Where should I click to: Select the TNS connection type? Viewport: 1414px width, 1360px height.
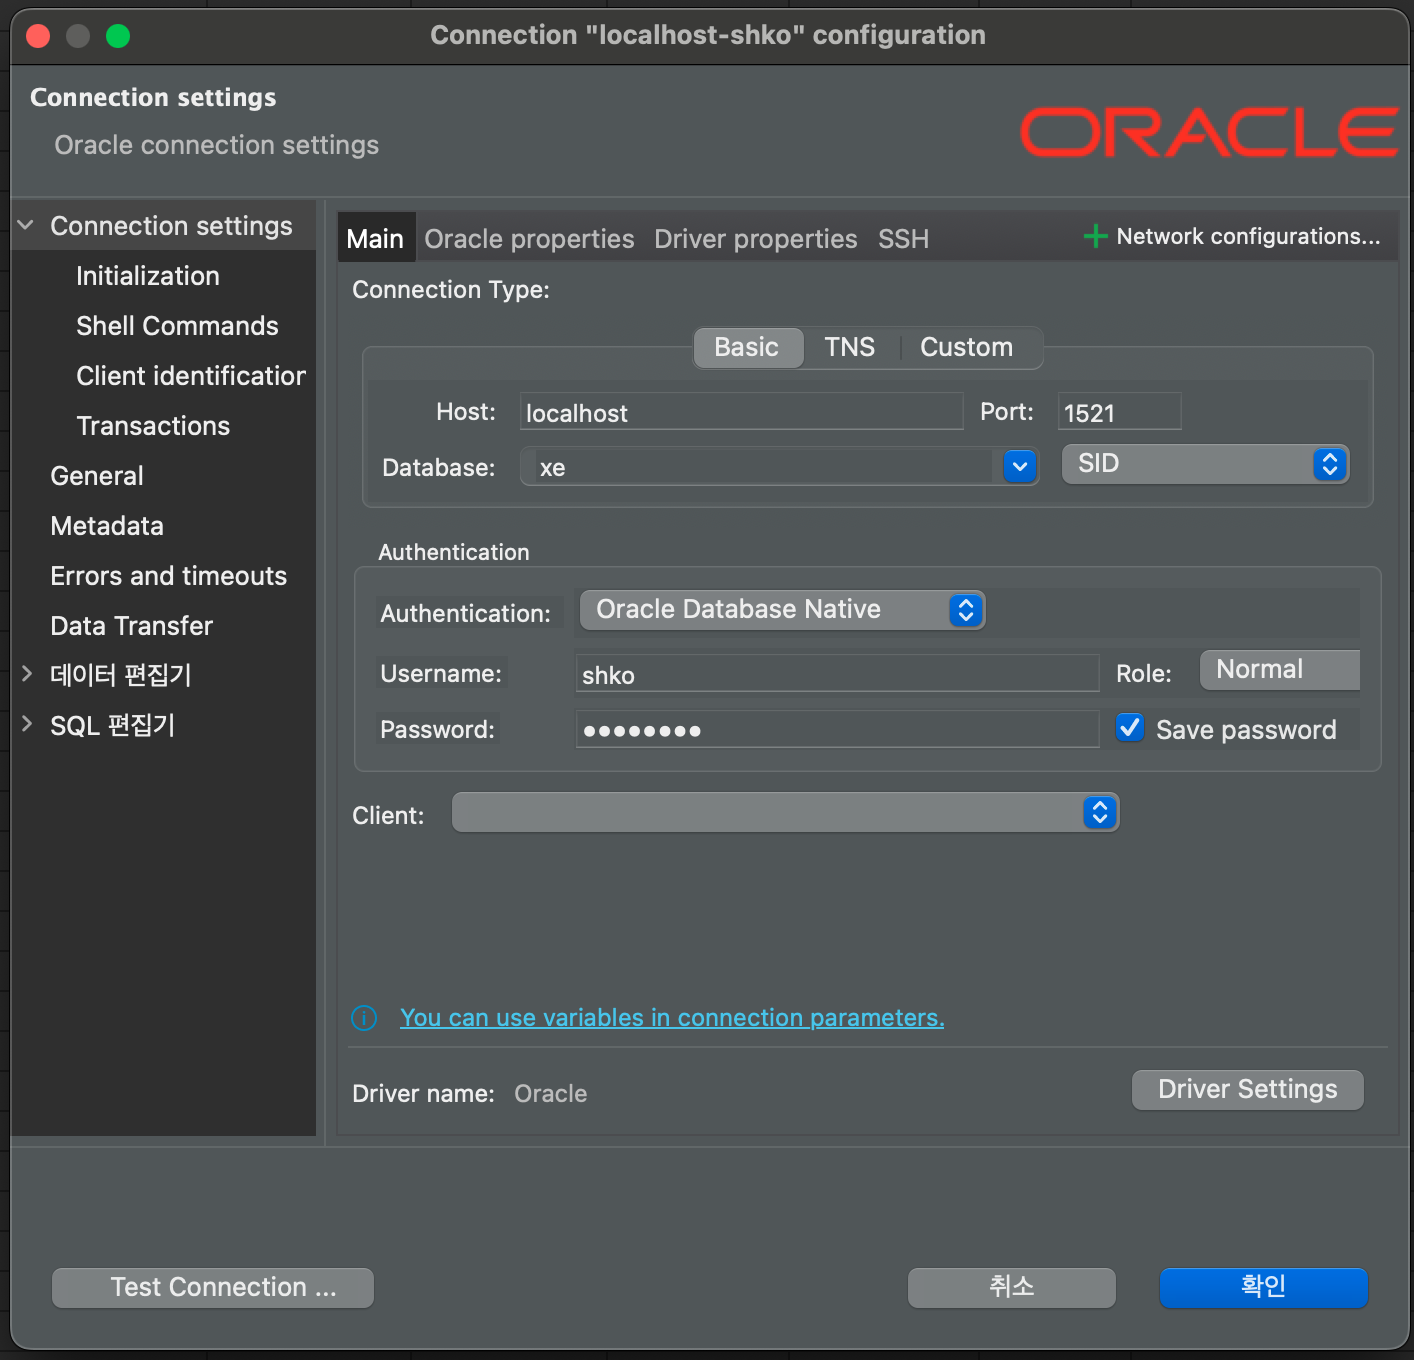(850, 347)
